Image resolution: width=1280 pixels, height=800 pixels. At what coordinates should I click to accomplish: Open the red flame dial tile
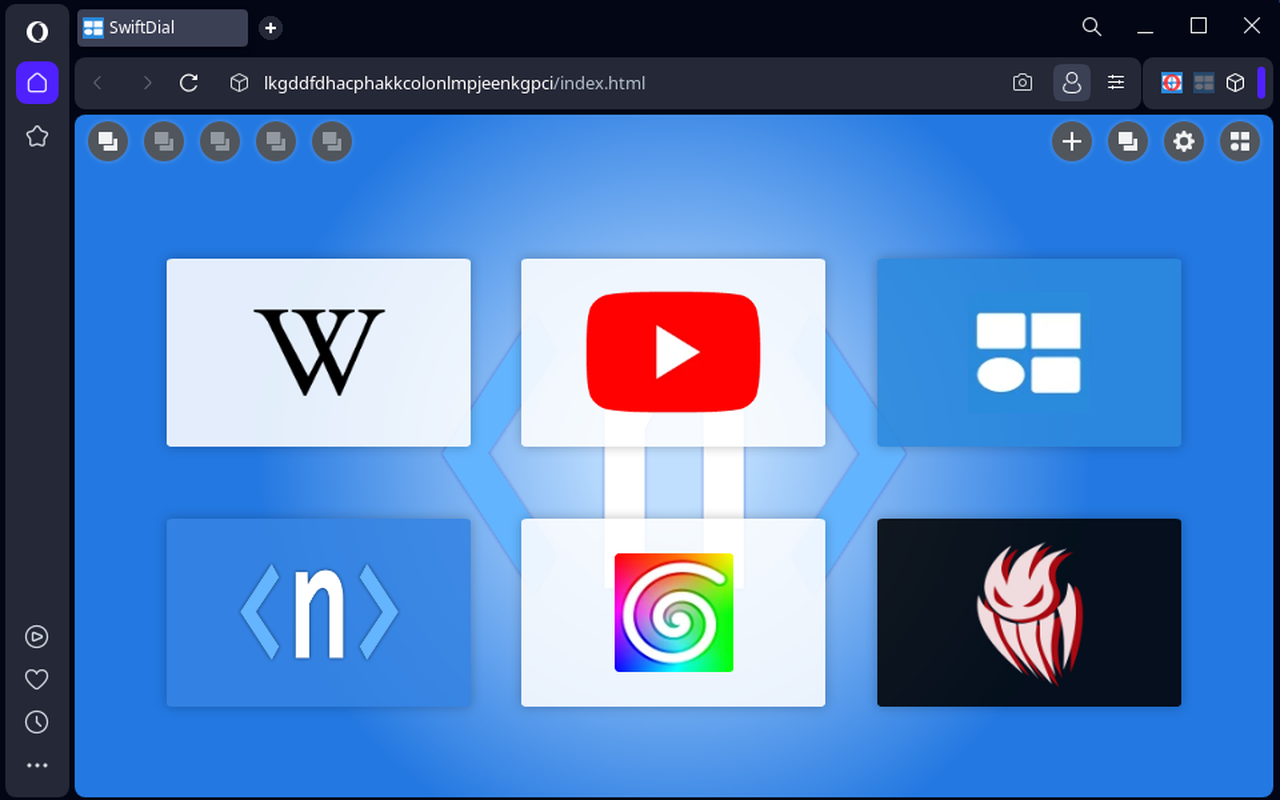1029,612
